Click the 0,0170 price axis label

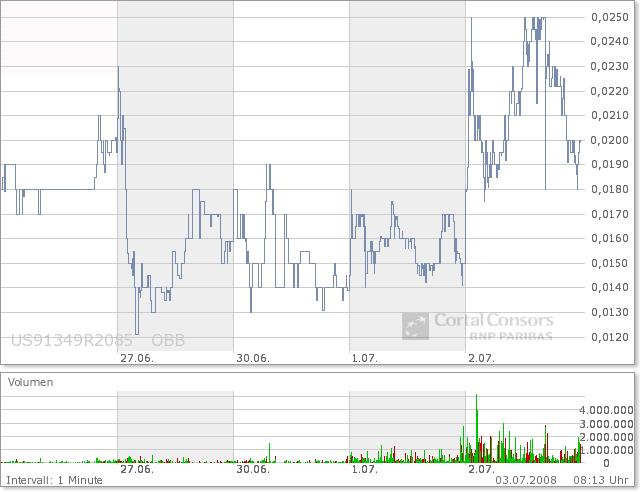tap(610, 214)
